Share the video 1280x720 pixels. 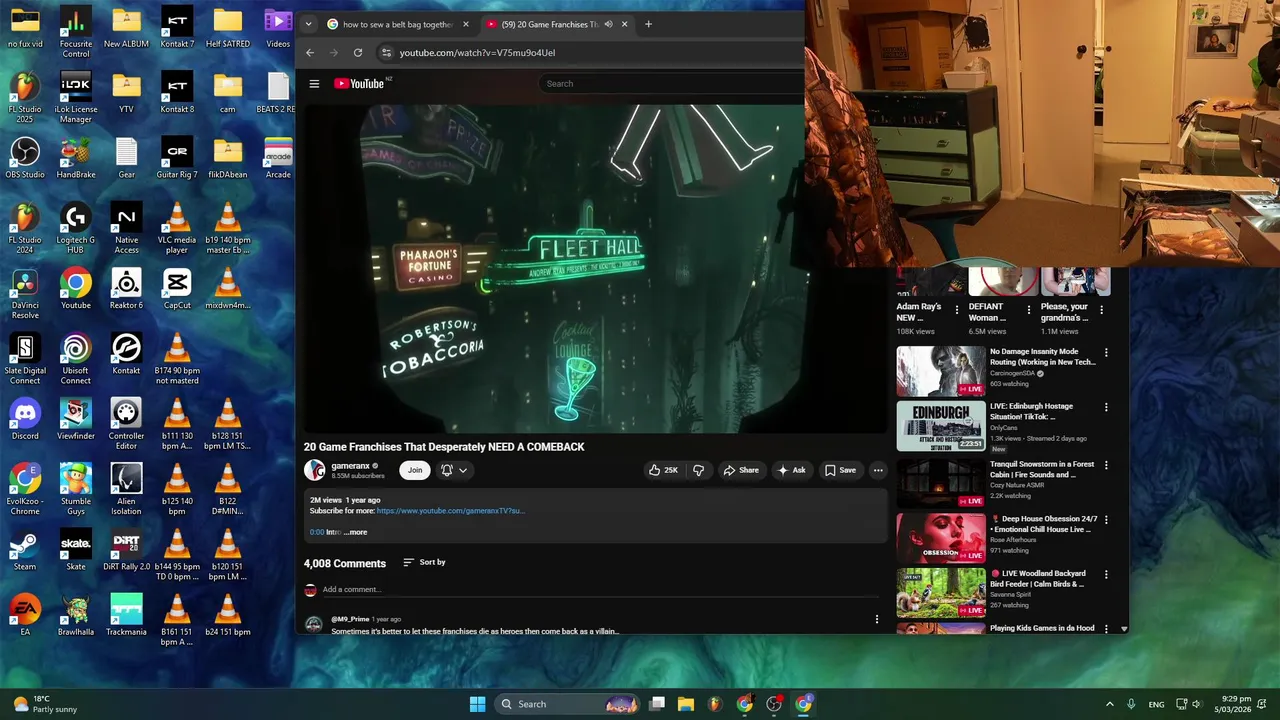[741, 470]
